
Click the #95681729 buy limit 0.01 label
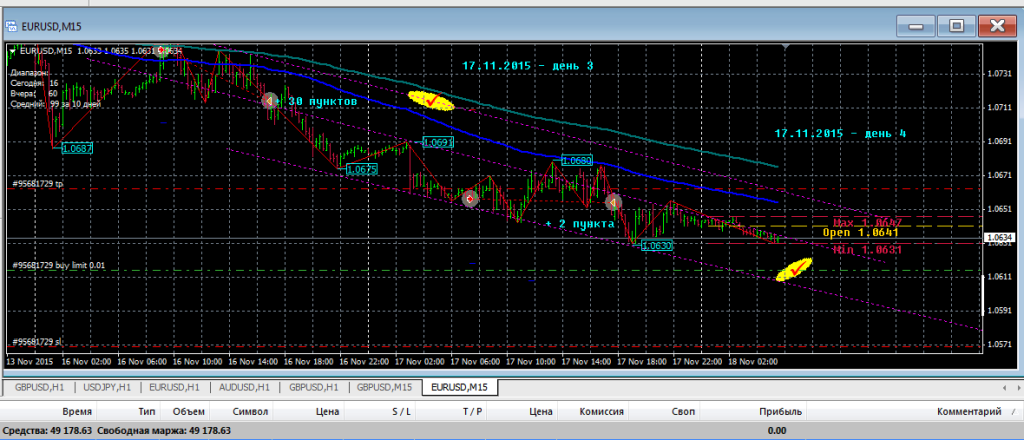(x=59, y=266)
